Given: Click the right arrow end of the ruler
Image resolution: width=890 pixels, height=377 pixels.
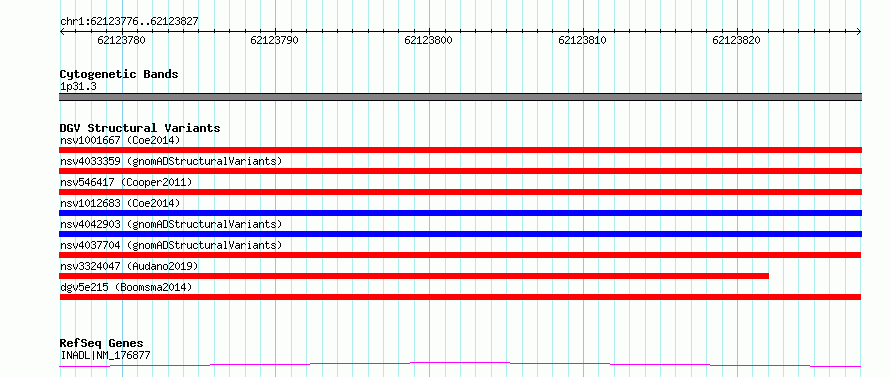Looking at the screenshot, I should (858, 32).
